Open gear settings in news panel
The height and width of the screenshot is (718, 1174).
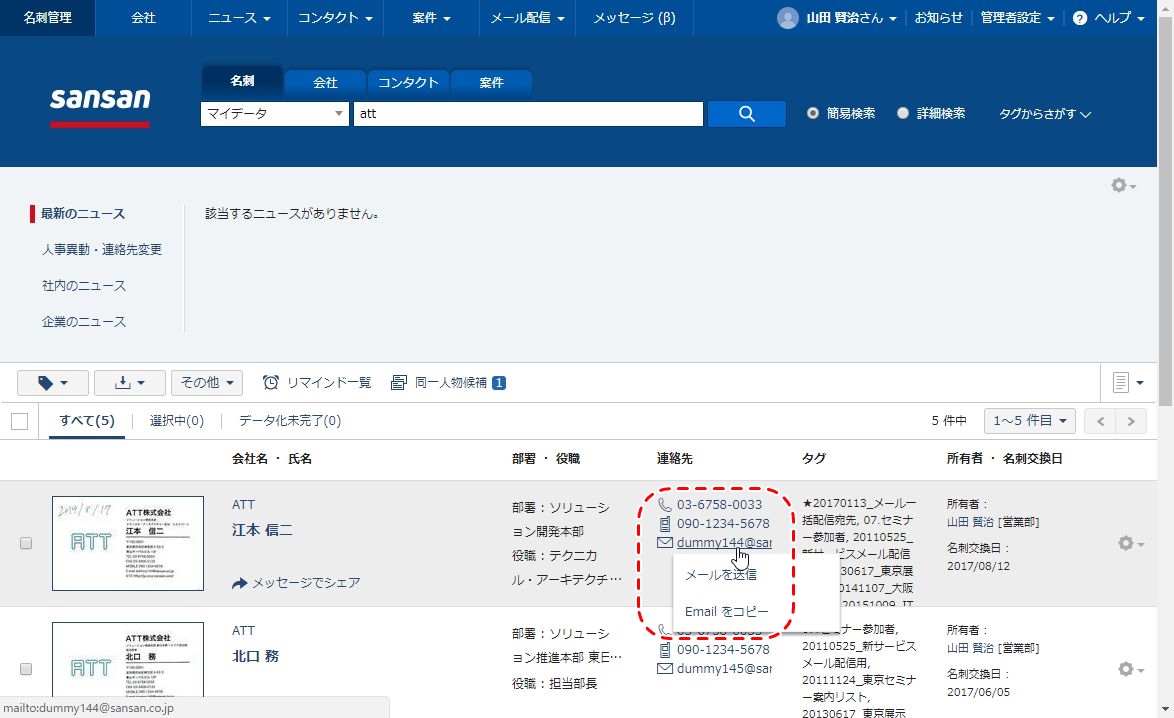point(1123,185)
